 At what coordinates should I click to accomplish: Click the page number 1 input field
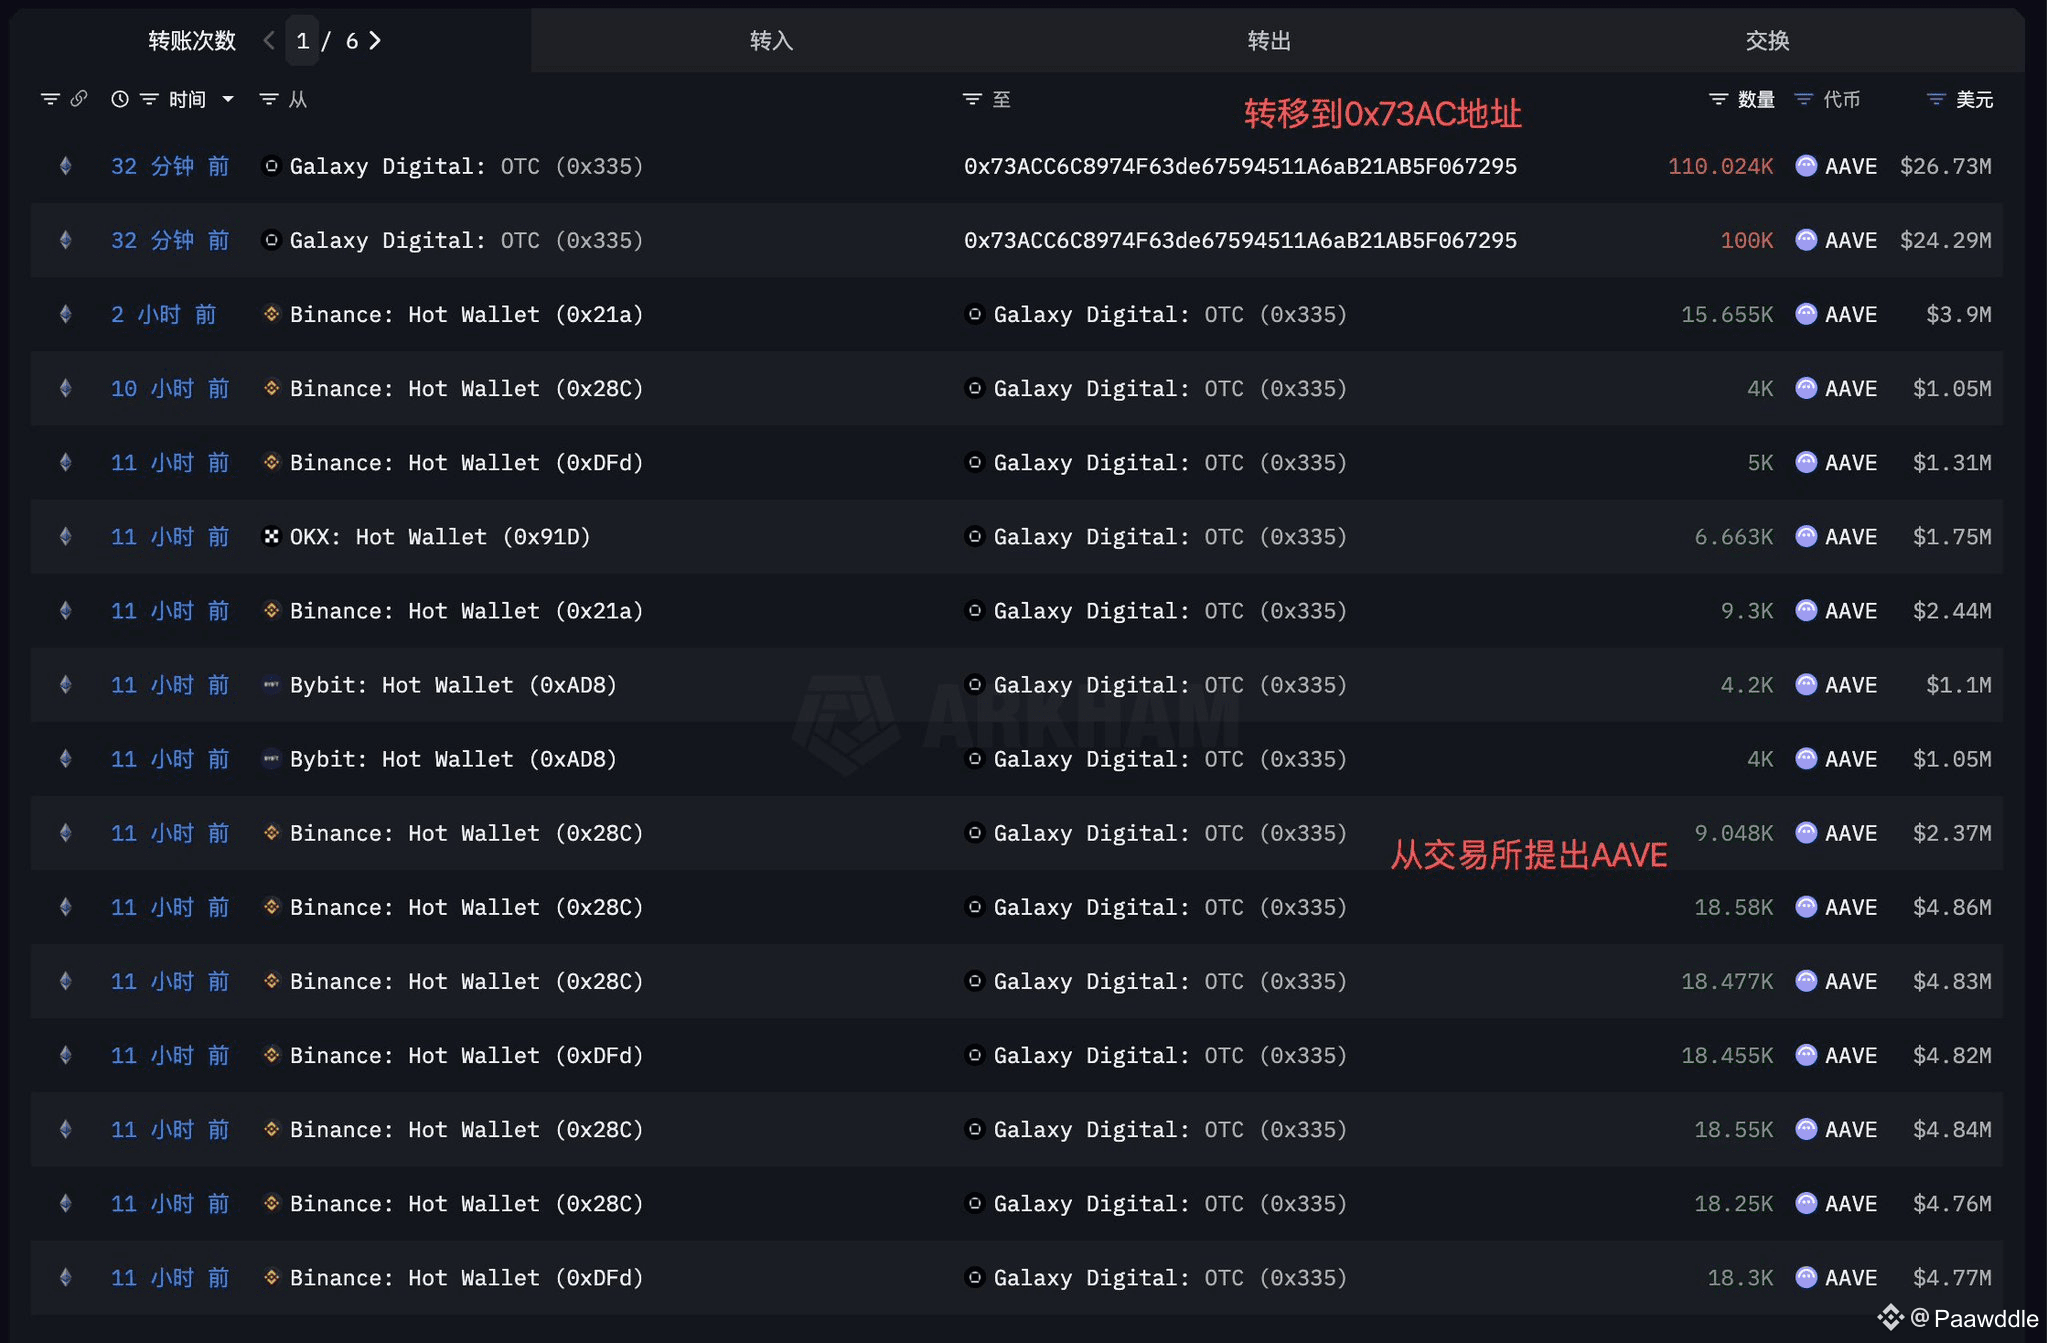[302, 41]
